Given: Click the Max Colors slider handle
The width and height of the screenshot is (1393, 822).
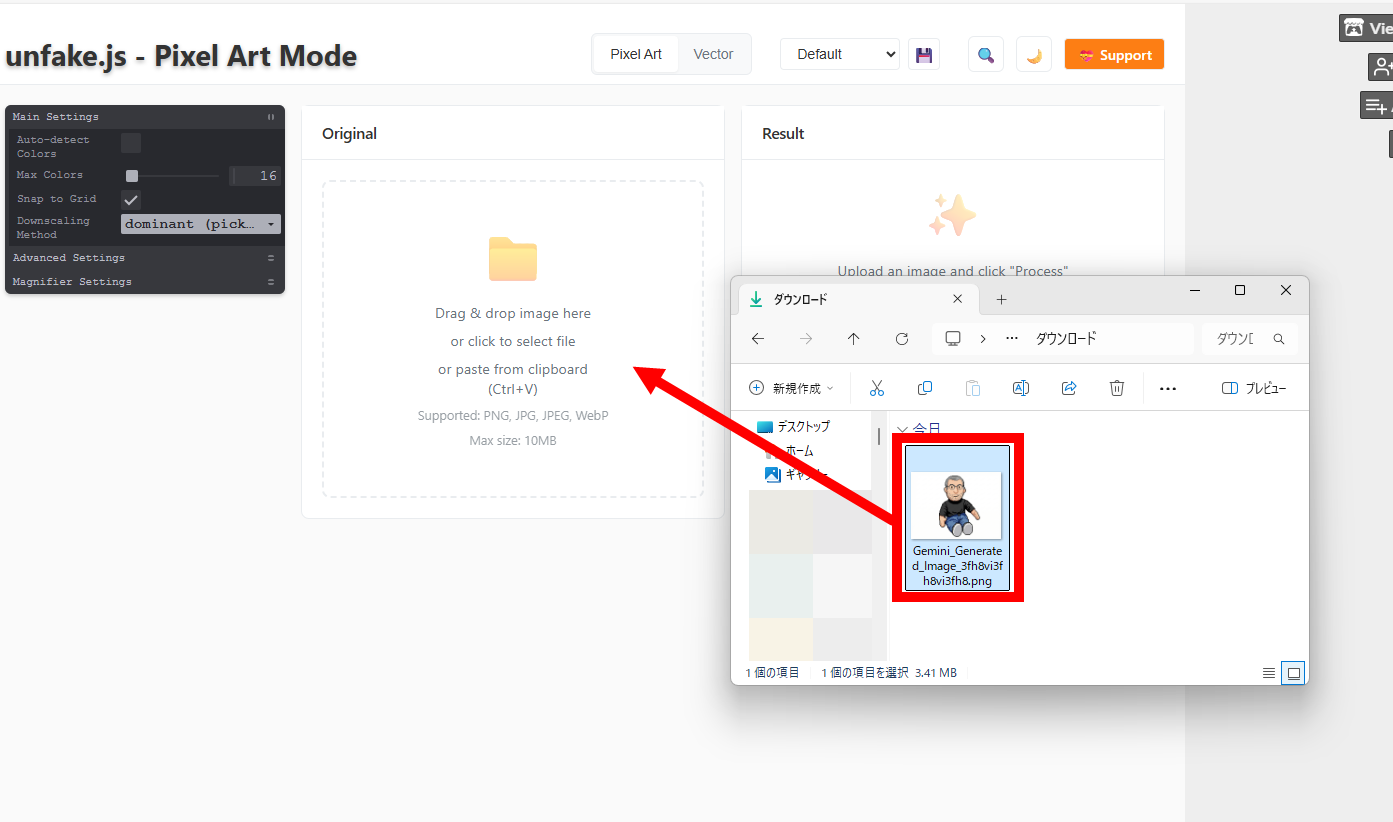Looking at the screenshot, I should coord(131,176).
